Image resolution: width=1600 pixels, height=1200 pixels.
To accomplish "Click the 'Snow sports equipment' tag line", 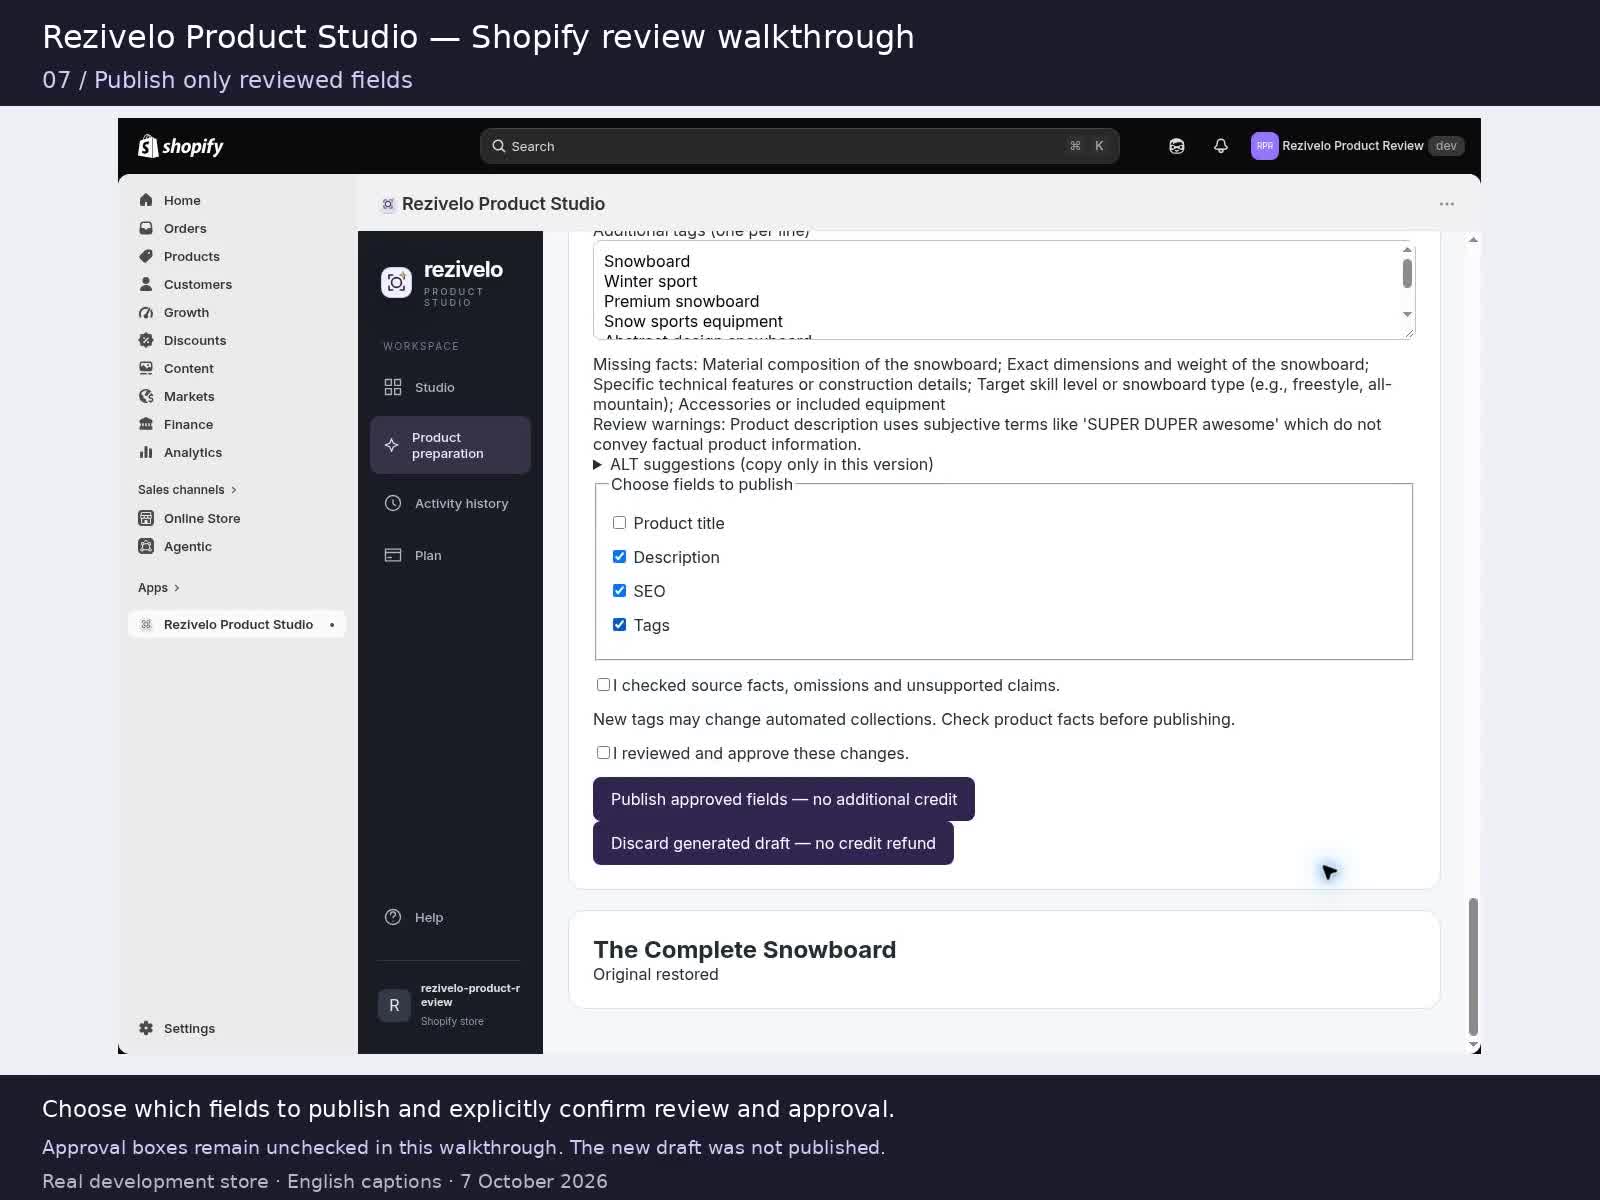I will [x=693, y=322].
